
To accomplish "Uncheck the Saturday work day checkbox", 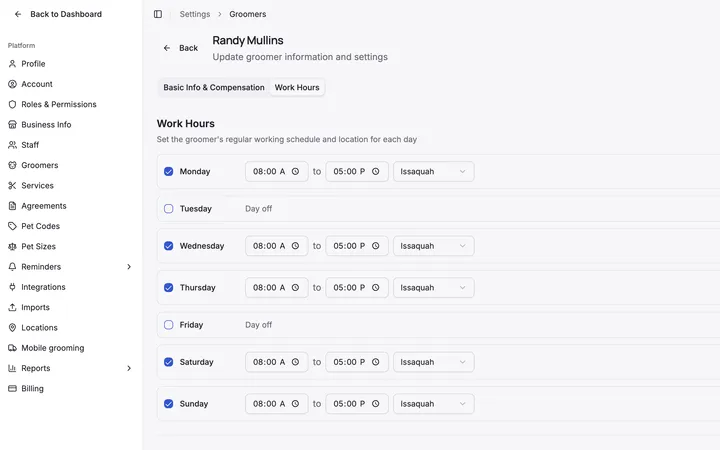I will [x=169, y=362].
